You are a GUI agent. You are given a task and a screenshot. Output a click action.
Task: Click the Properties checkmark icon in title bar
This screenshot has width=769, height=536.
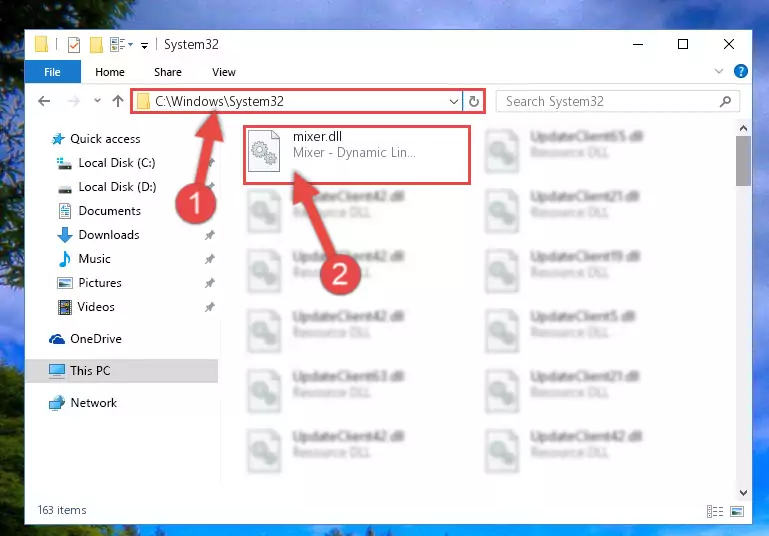click(74, 45)
